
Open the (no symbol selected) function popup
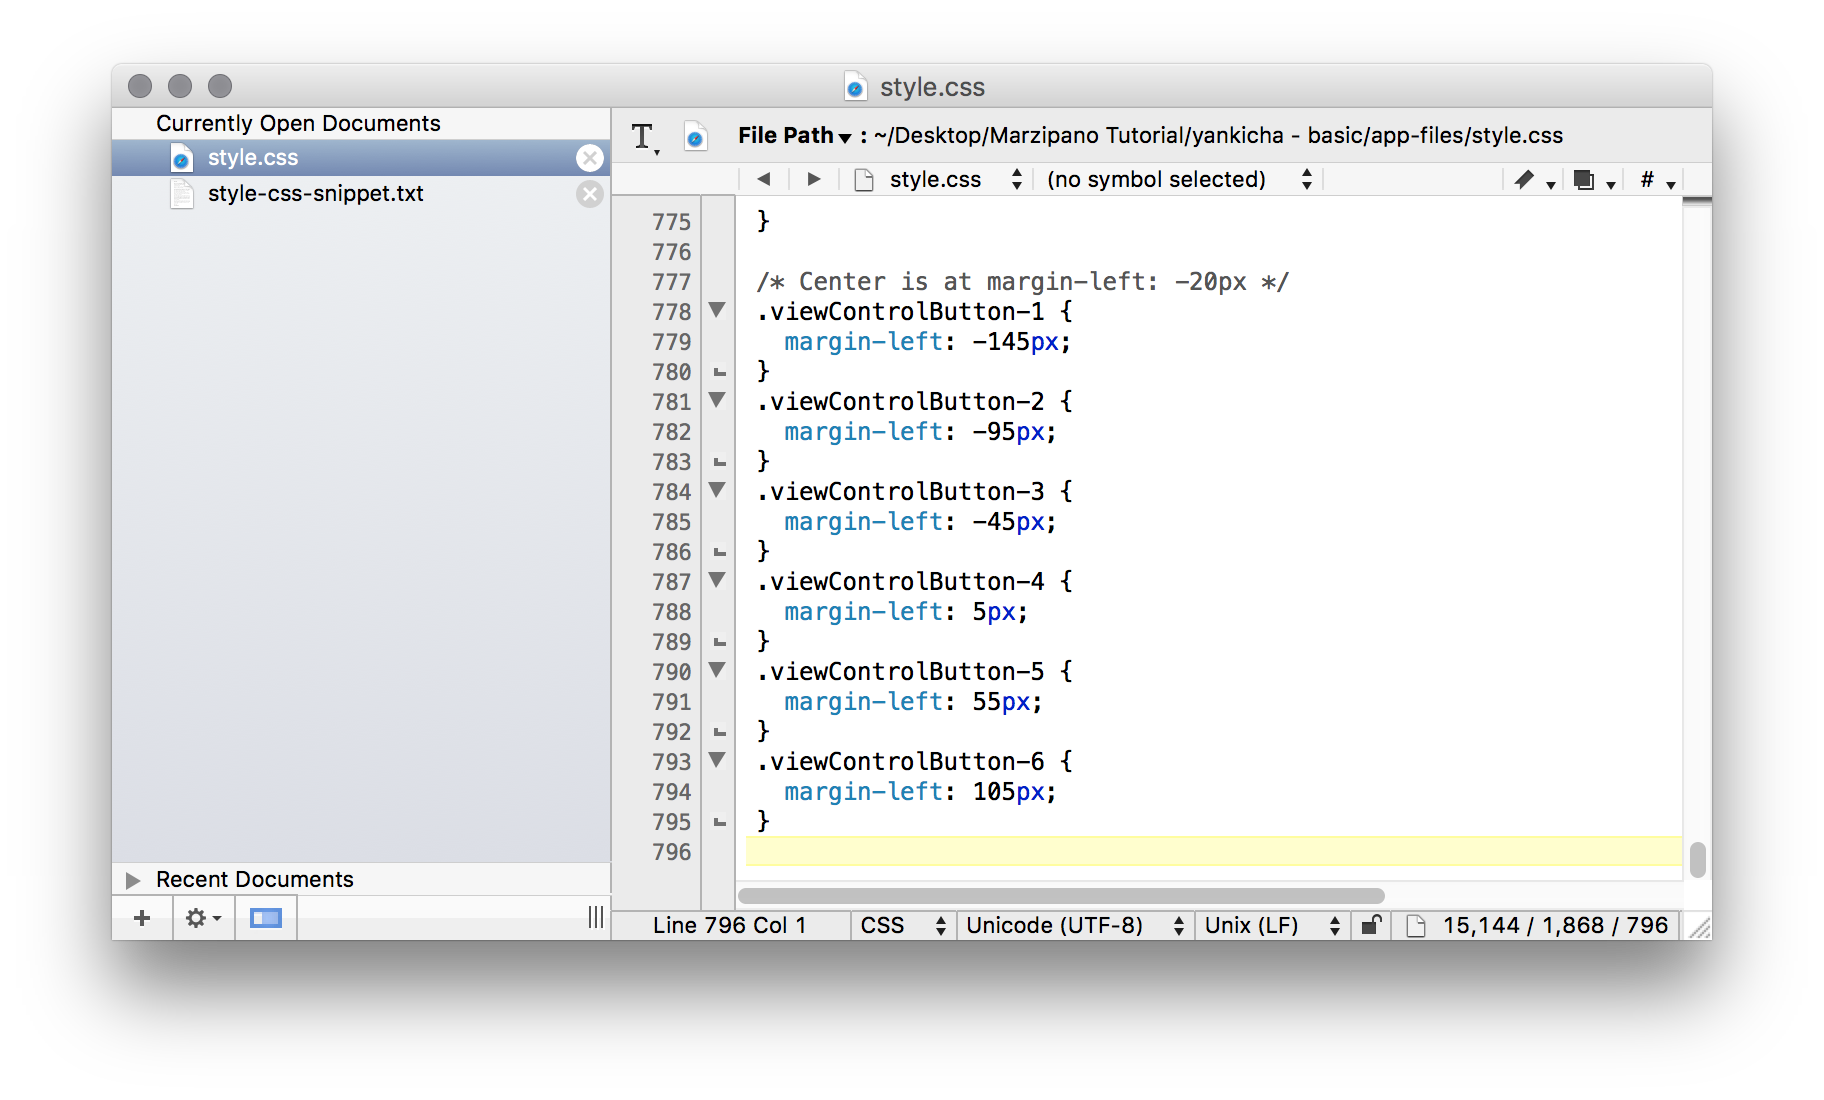click(1180, 180)
